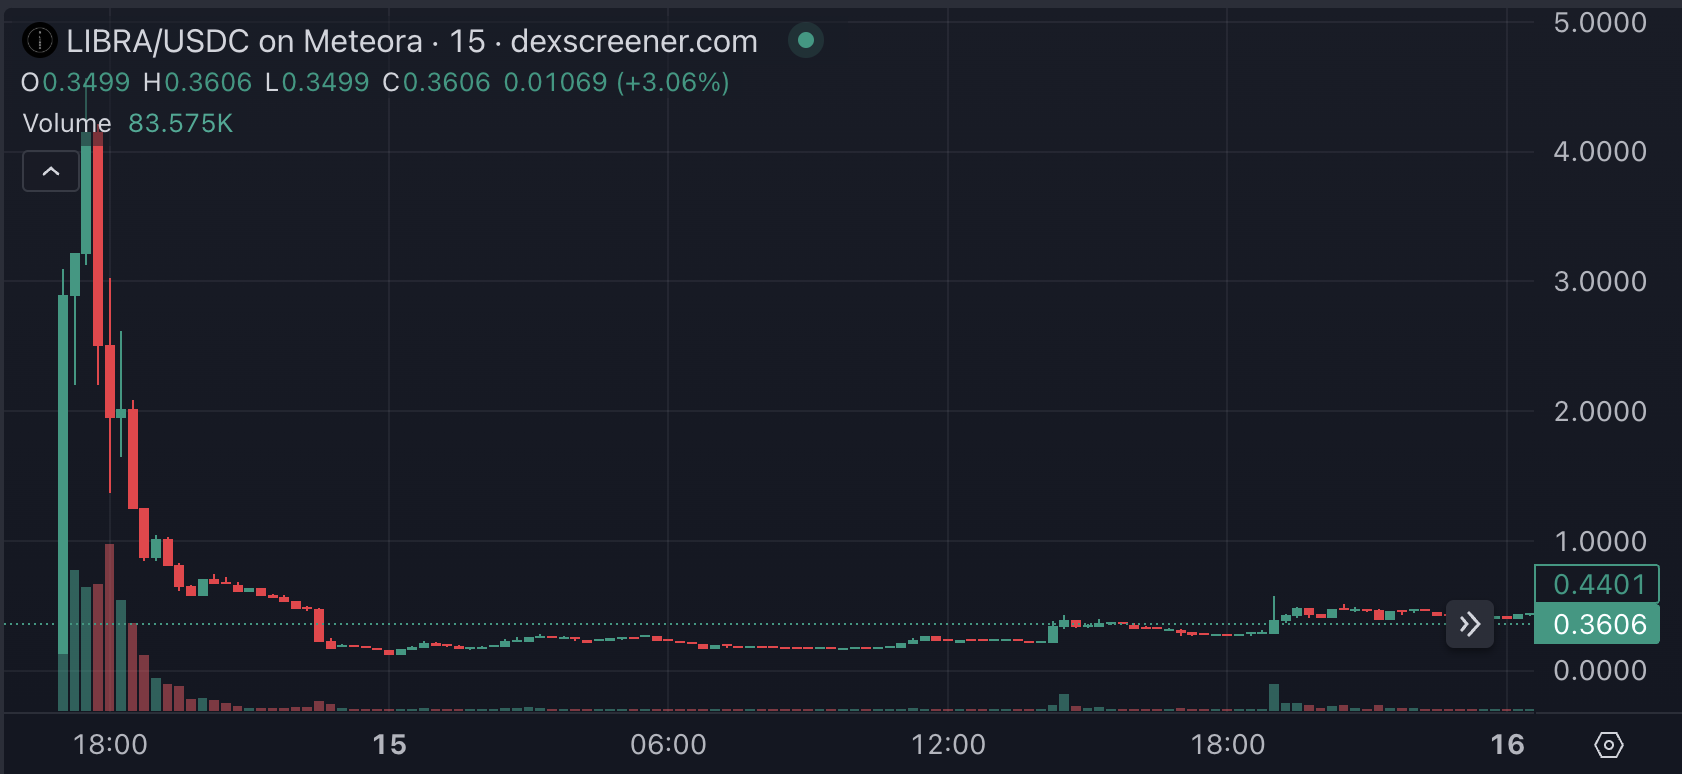Image resolution: width=1682 pixels, height=774 pixels.
Task: Click the outlined 0.4401 price label
Action: (1598, 584)
